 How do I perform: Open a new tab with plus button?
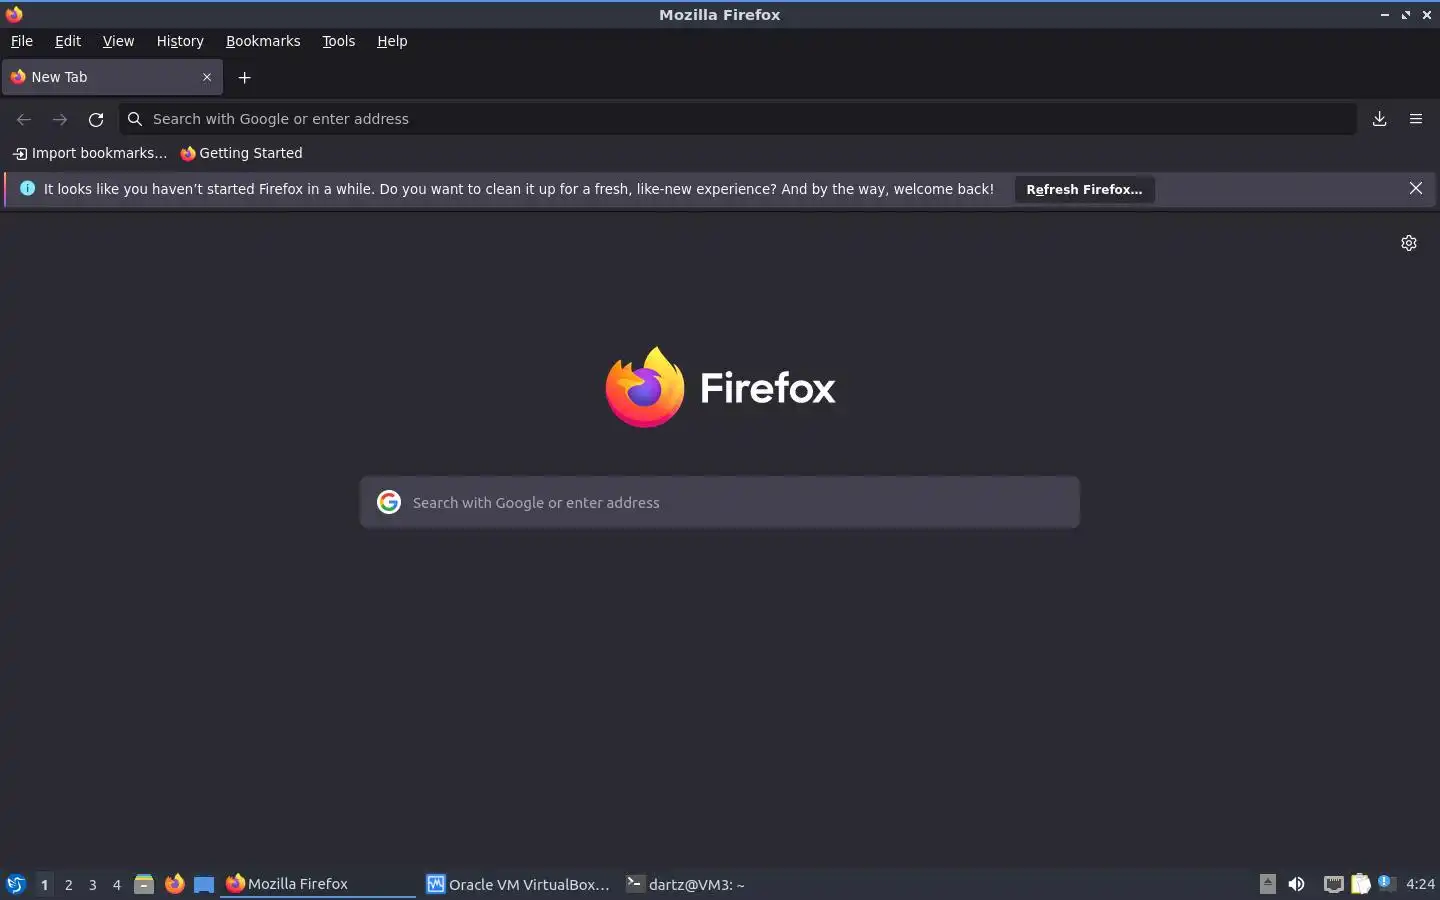pyautogui.click(x=244, y=77)
